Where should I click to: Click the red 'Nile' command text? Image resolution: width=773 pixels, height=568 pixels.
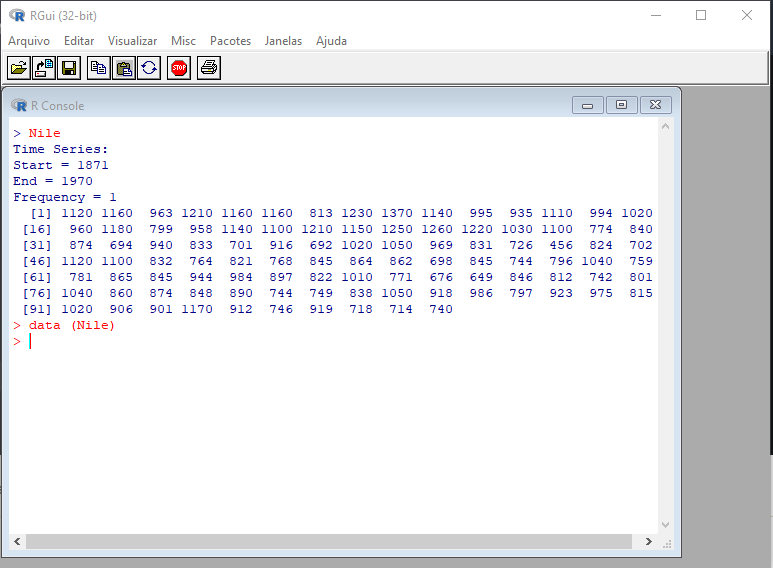[44, 133]
